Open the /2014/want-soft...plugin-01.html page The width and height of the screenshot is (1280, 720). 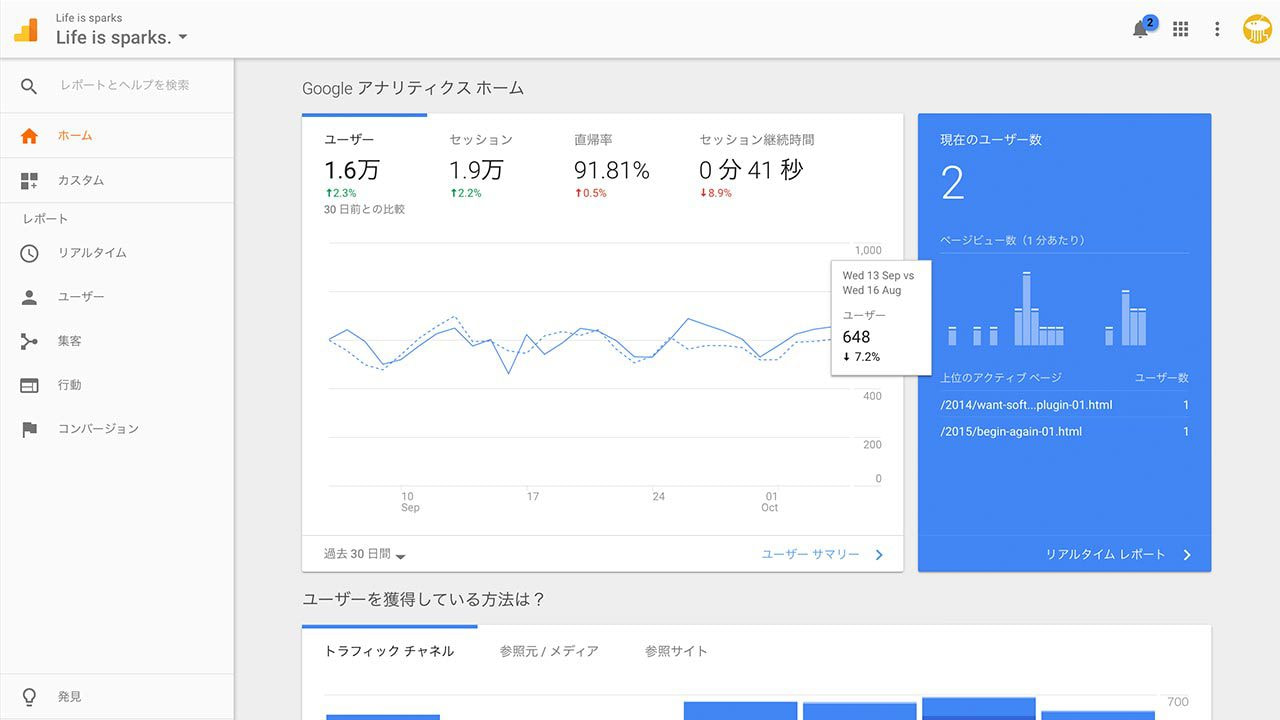[x=1026, y=405]
